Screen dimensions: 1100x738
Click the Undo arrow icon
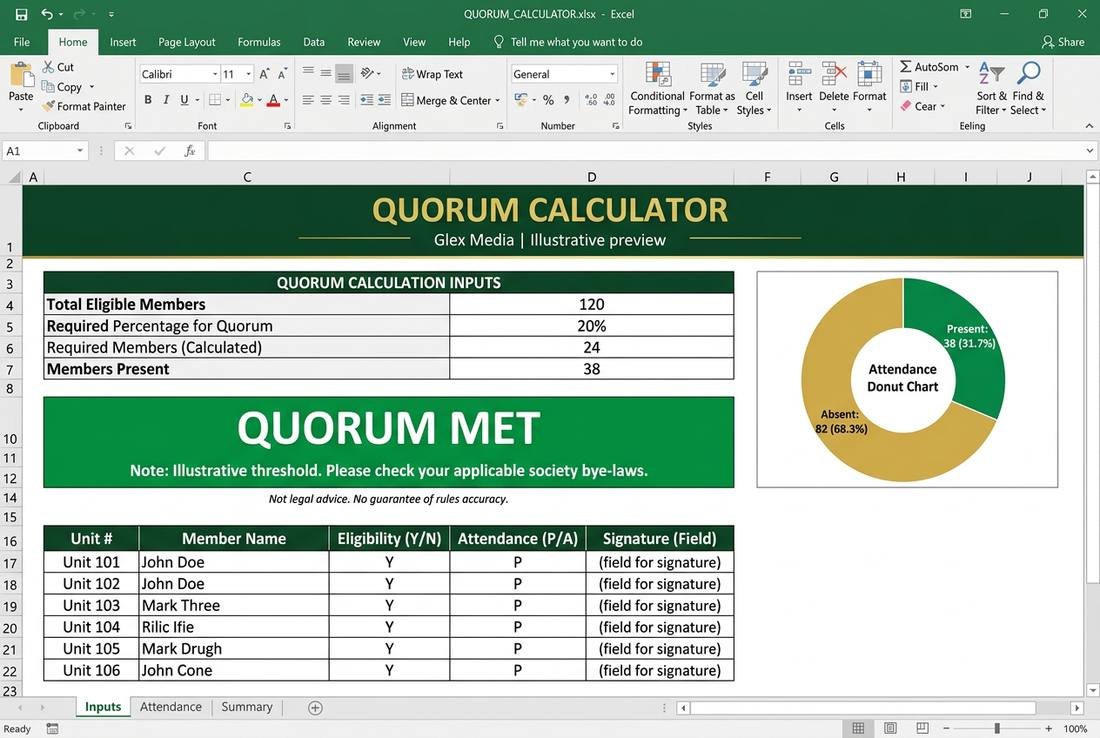[47, 14]
